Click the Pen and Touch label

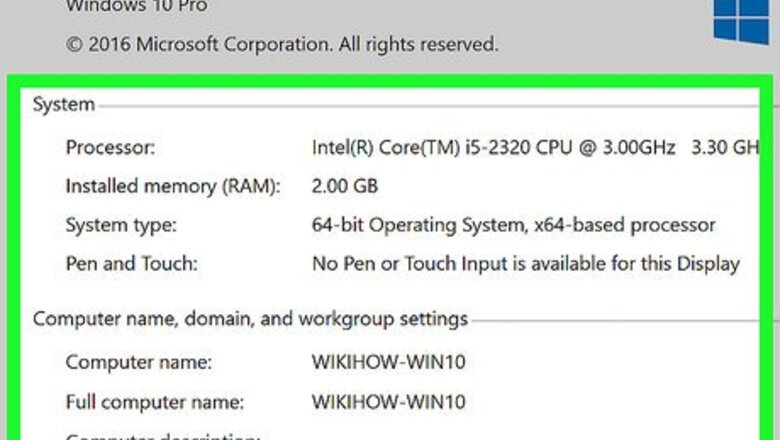click(x=132, y=264)
